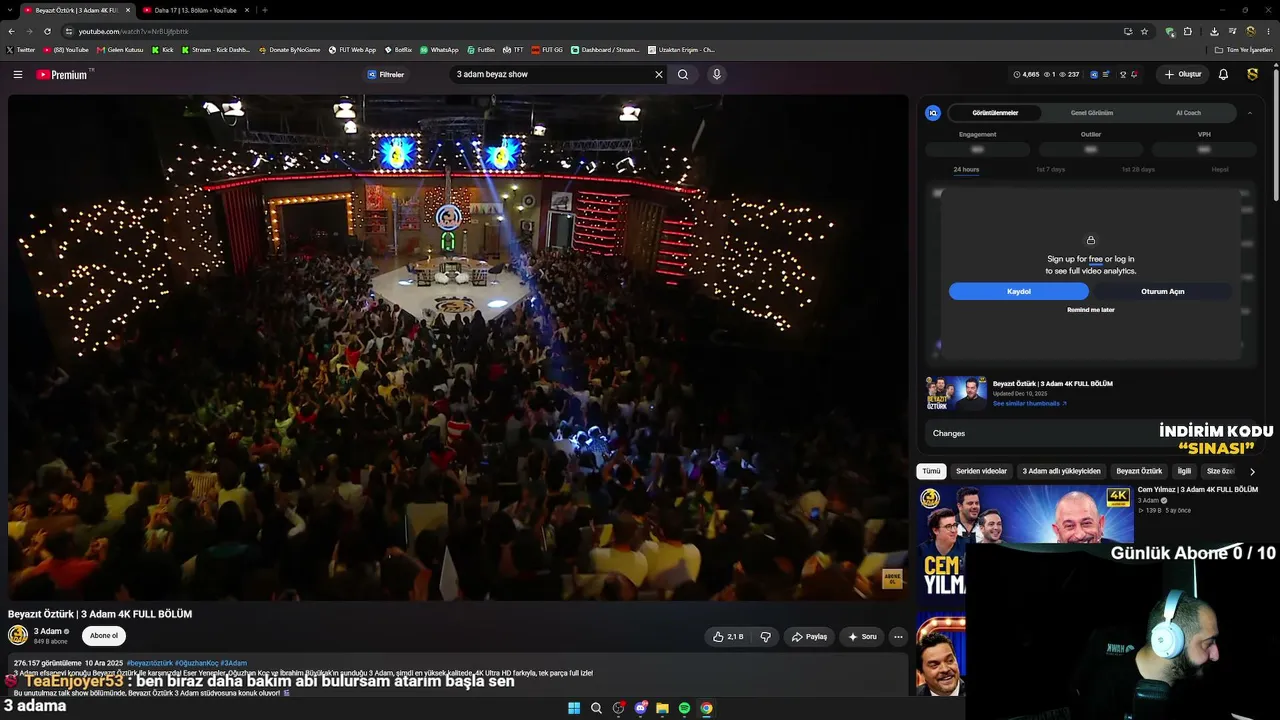The height and width of the screenshot is (720, 1280).
Task: Dislike the video thumbs-down button
Action: pos(766,637)
